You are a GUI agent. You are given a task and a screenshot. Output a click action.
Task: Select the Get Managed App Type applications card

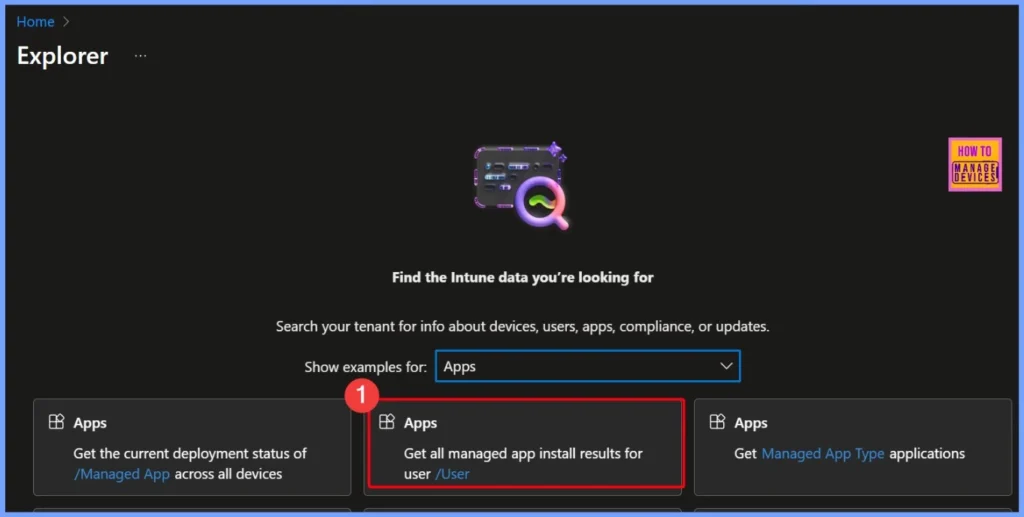pyautogui.click(x=852, y=447)
